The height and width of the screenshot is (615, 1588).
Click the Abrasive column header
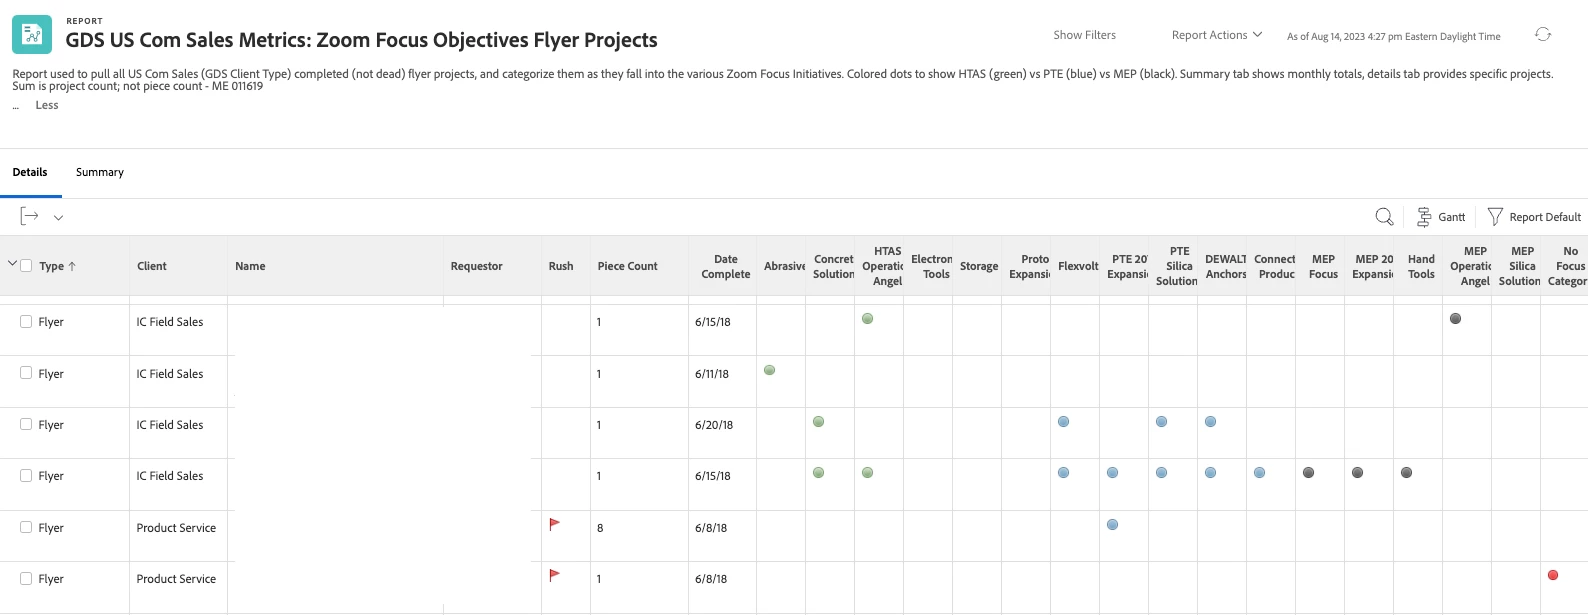[784, 266]
